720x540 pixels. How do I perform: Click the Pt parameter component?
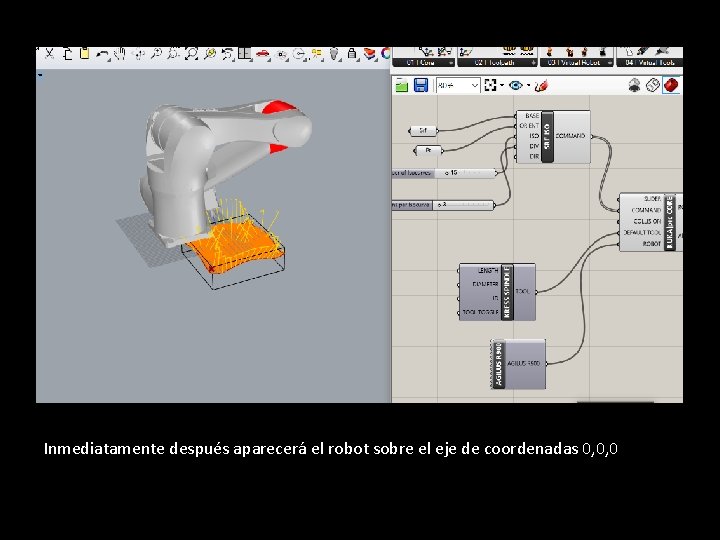click(x=428, y=150)
